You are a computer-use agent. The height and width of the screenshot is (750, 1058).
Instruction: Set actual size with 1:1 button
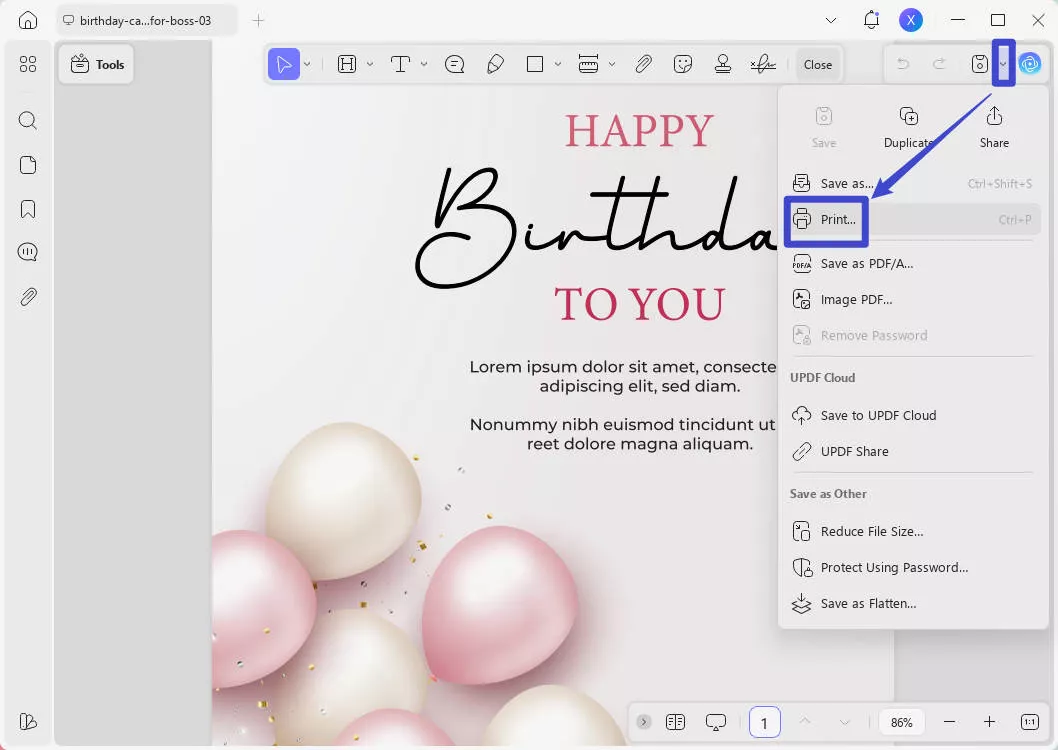point(1030,722)
